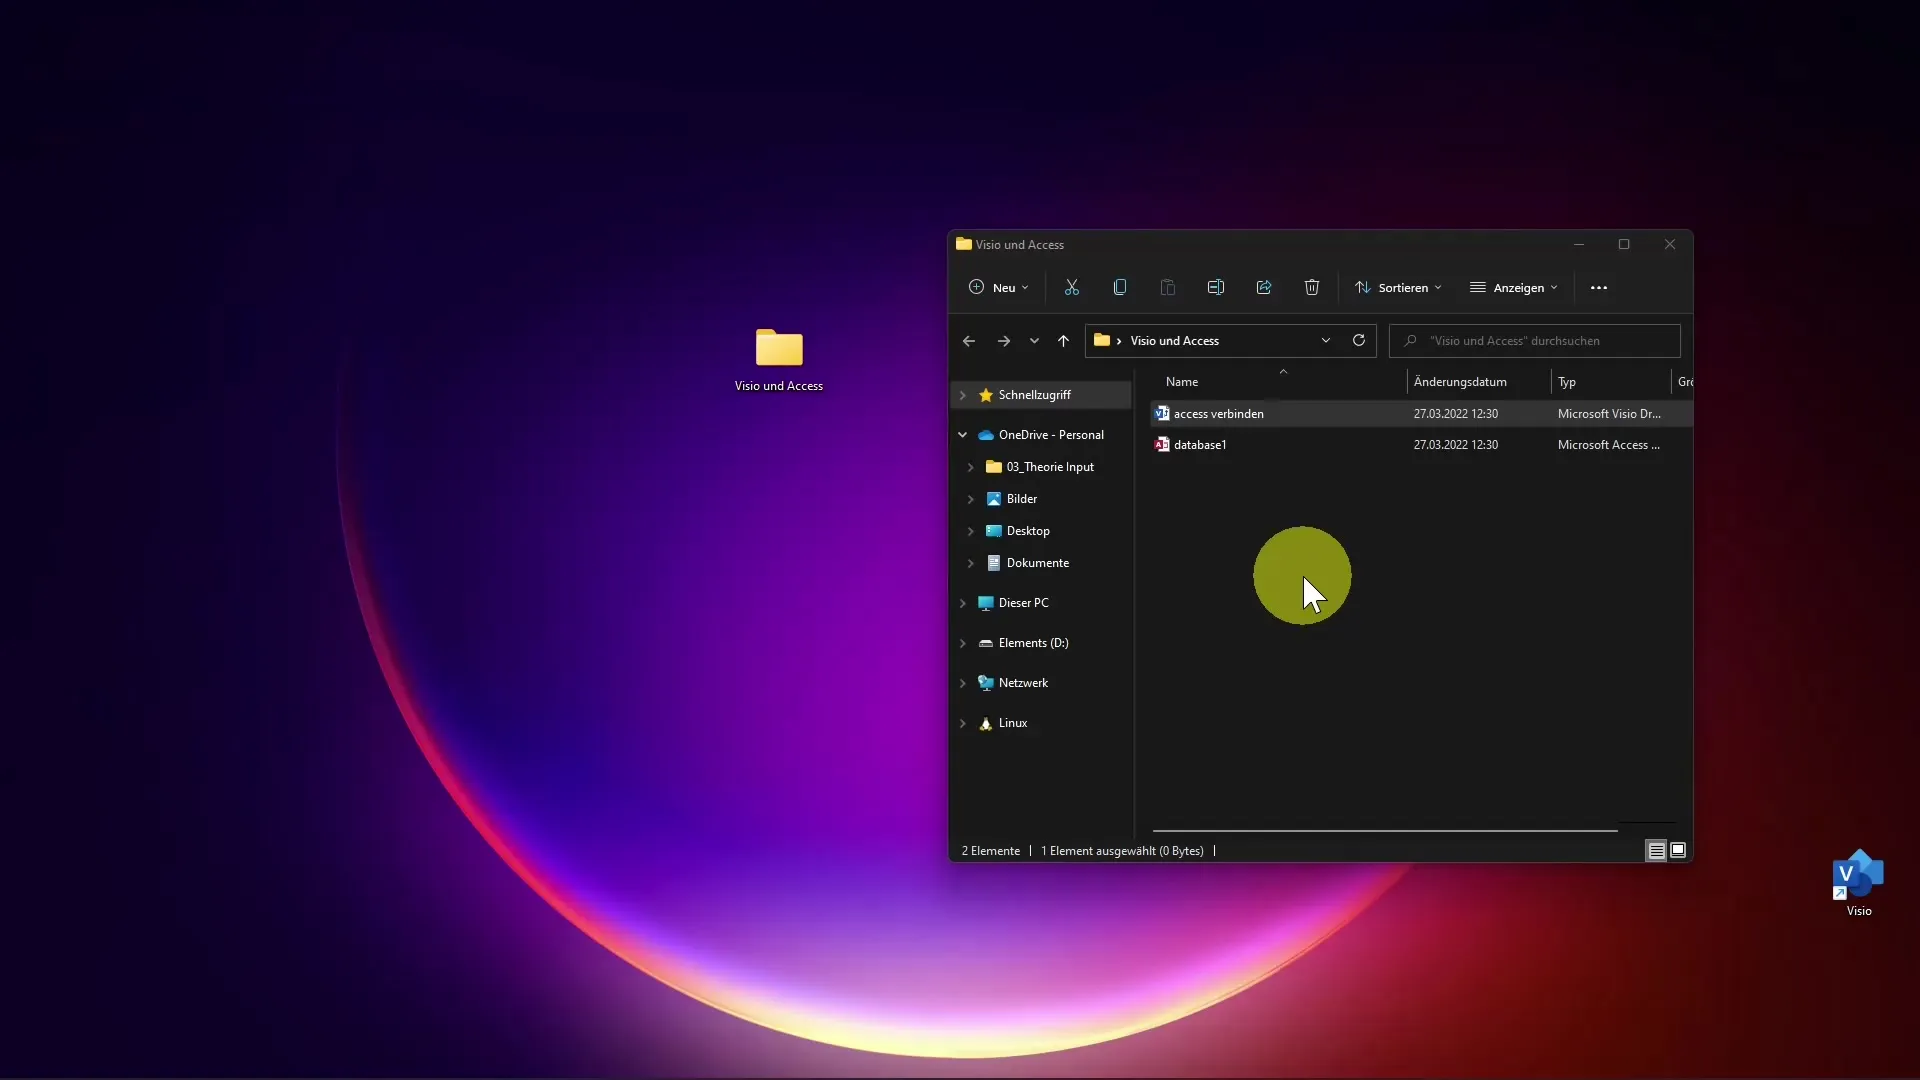Select the database1 Access file

pyautogui.click(x=1200, y=445)
